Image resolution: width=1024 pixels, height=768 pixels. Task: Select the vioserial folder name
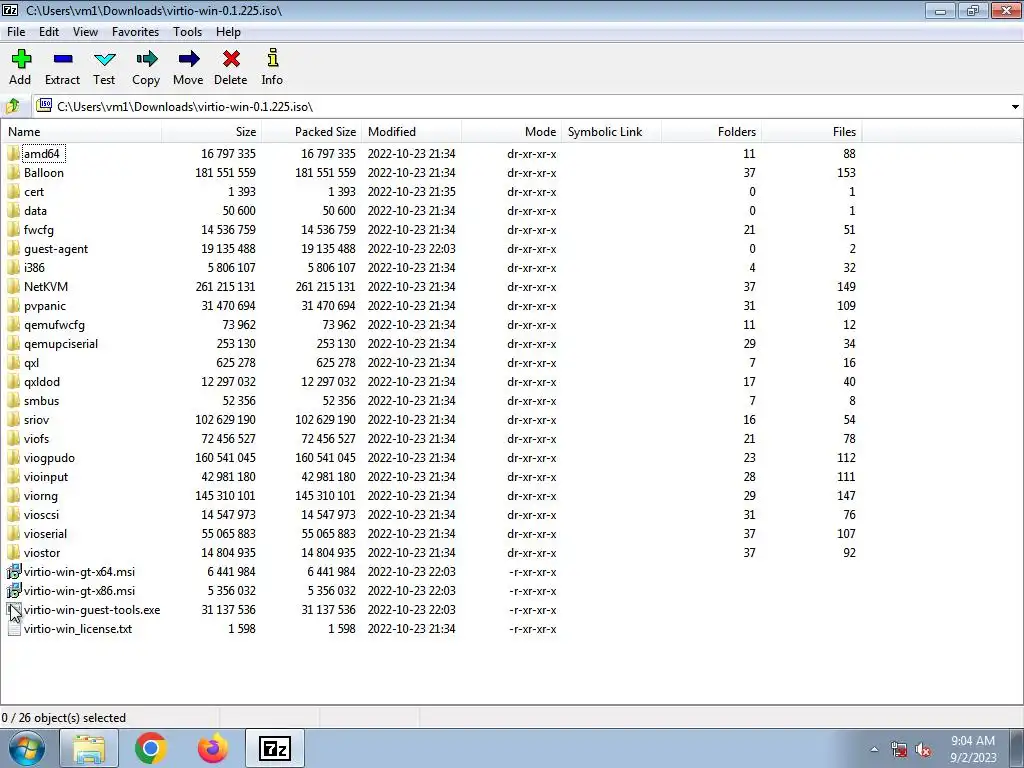(x=45, y=534)
